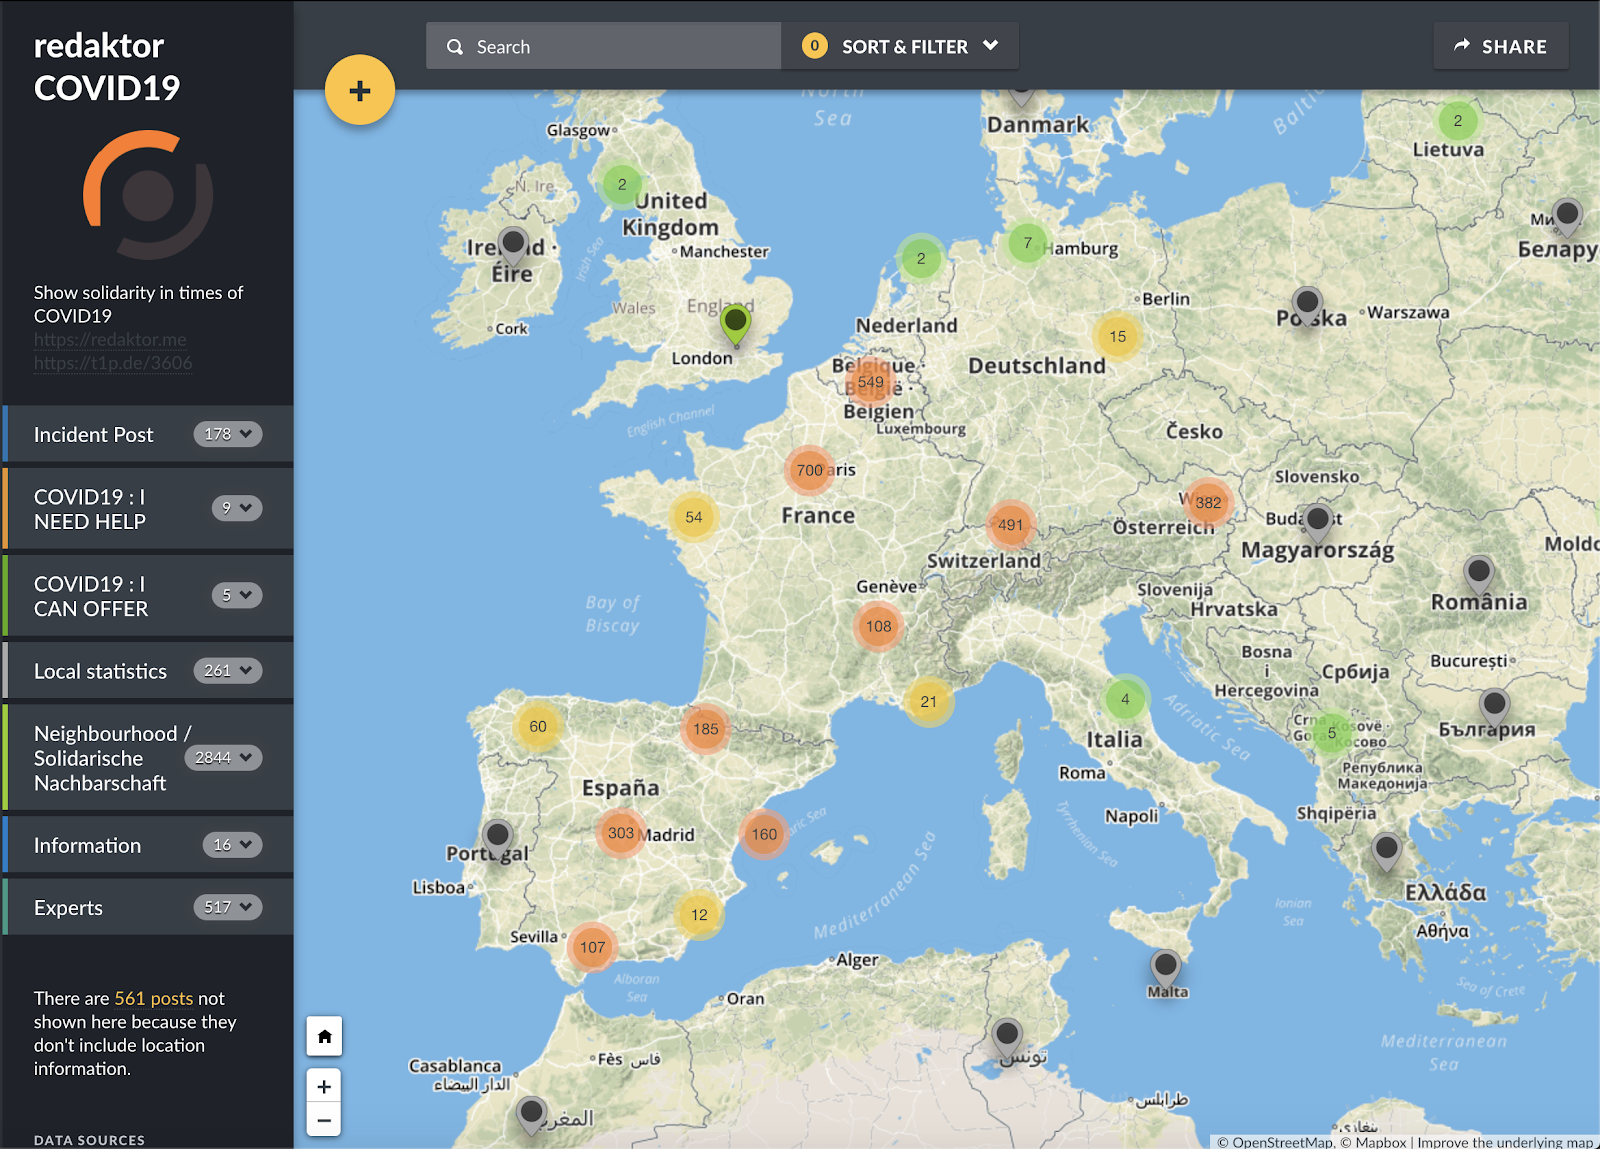Select the gray pin in Portugal
Image resolution: width=1600 pixels, height=1149 pixels.
click(x=497, y=837)
